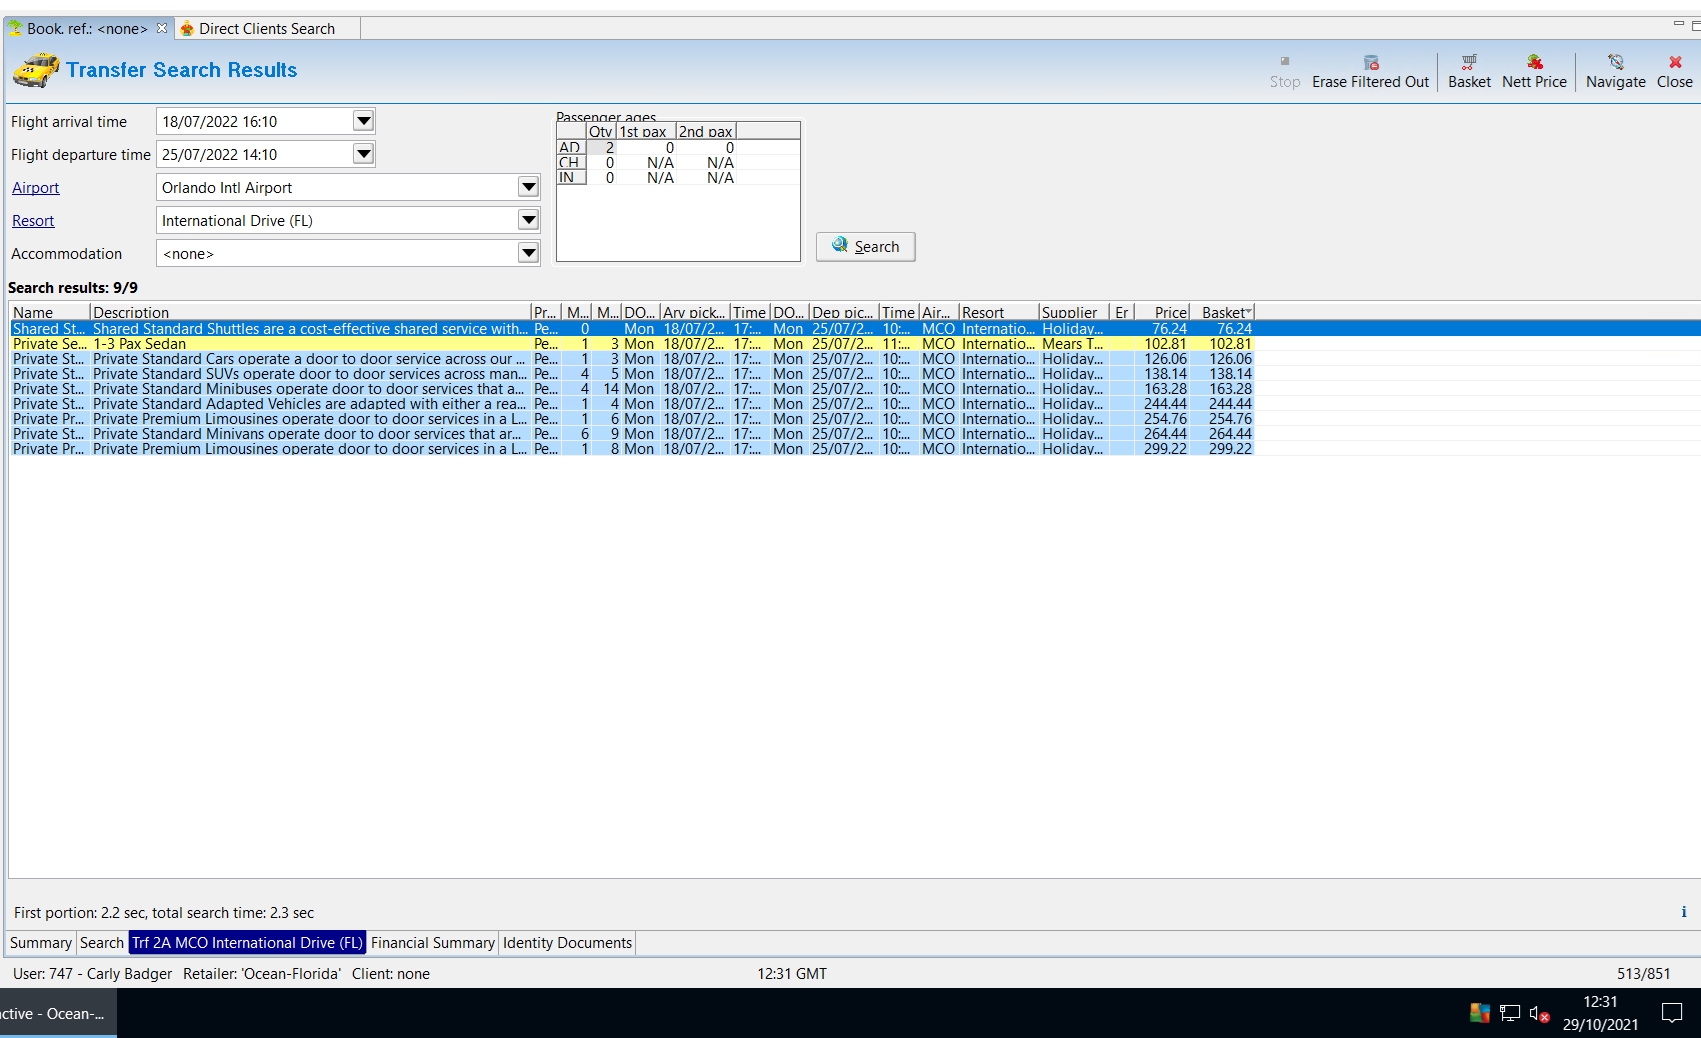
Task: Click the muted volume tray icon
Action: click(x=1539, y=1014)
